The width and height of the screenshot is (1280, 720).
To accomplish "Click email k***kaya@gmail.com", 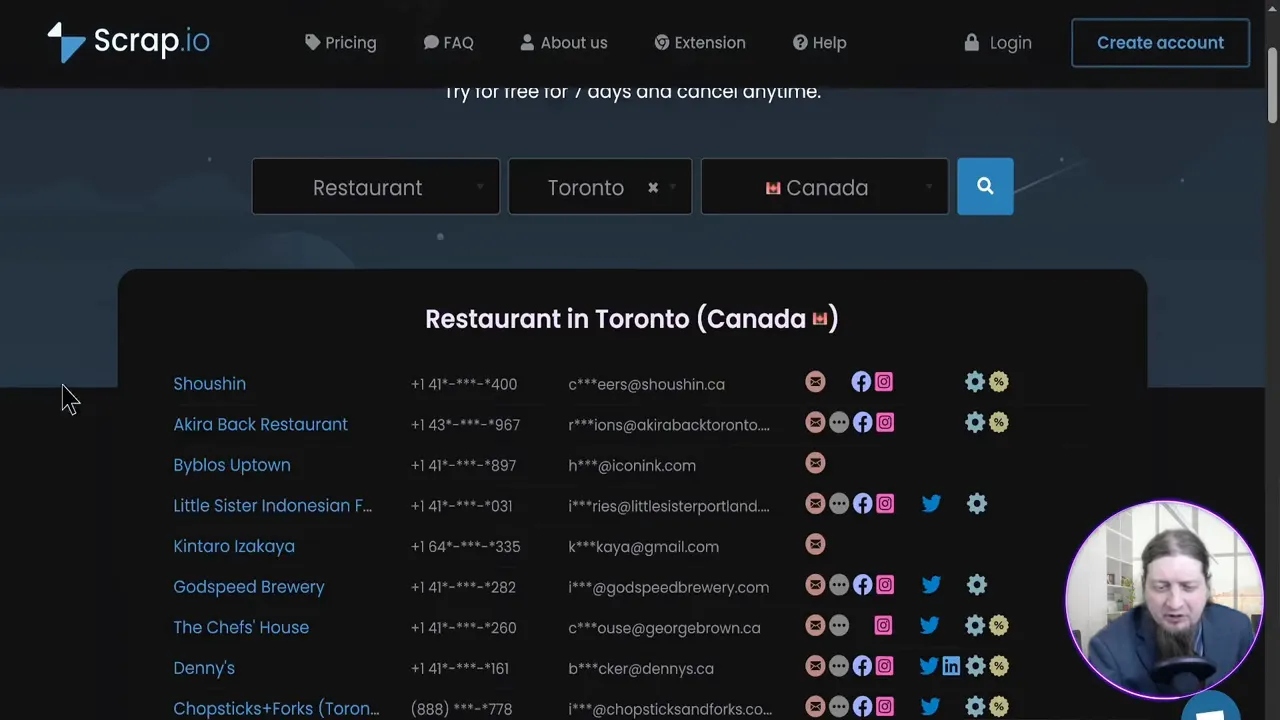I will point(643,546).
